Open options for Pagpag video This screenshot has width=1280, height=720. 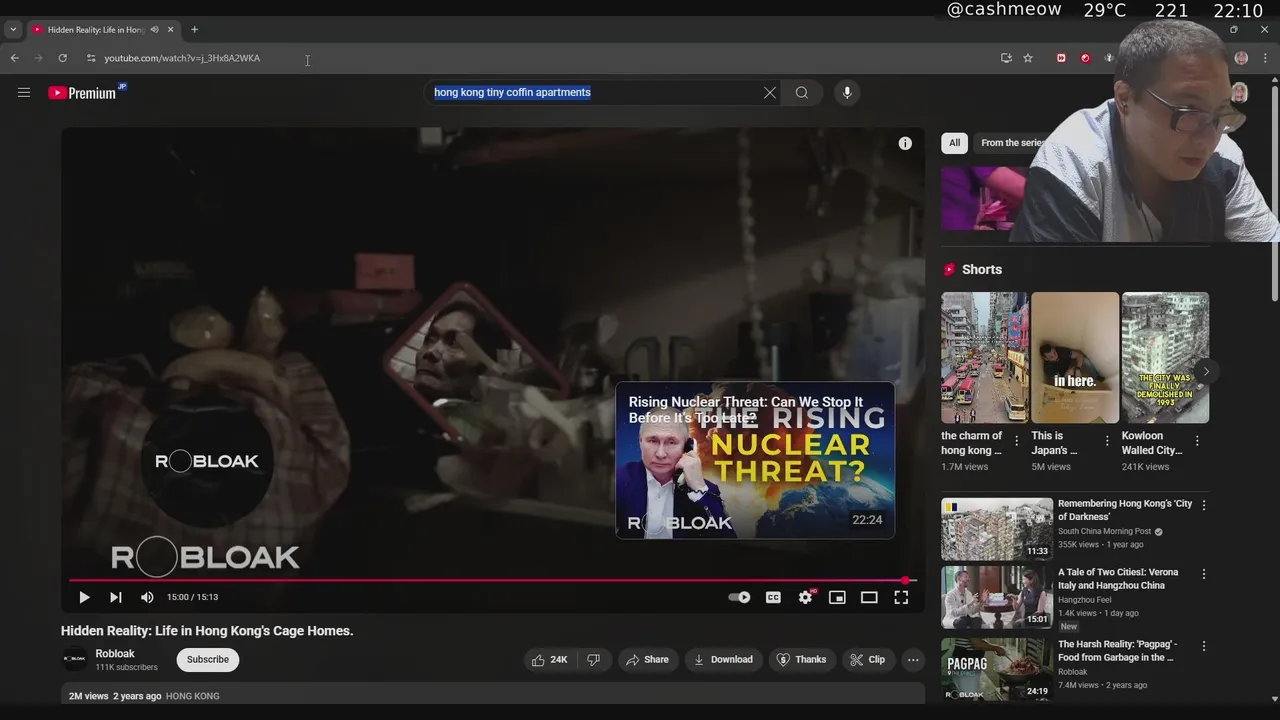pos(1204,646)
